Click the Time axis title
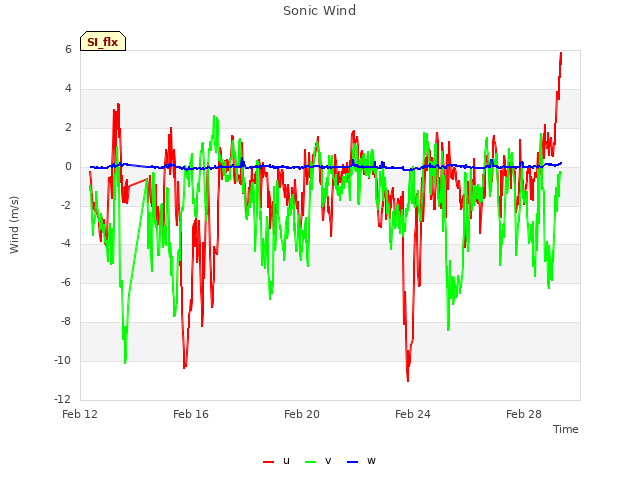 [x=566, y=429]
